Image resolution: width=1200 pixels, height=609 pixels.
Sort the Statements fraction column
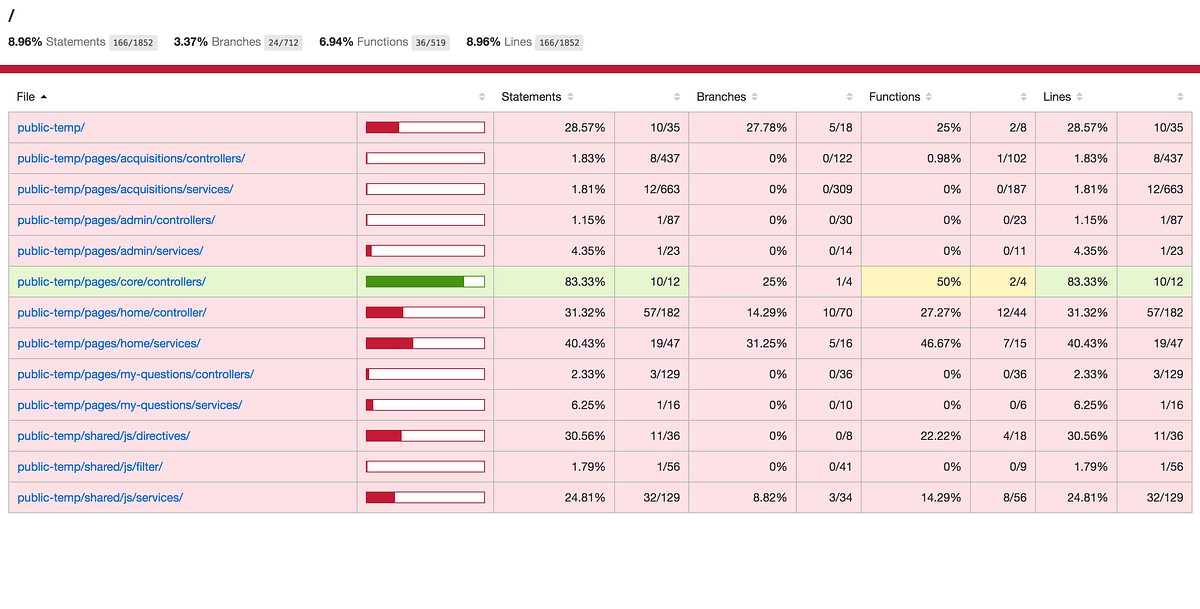pyautogui.click(x=677, y=96)
